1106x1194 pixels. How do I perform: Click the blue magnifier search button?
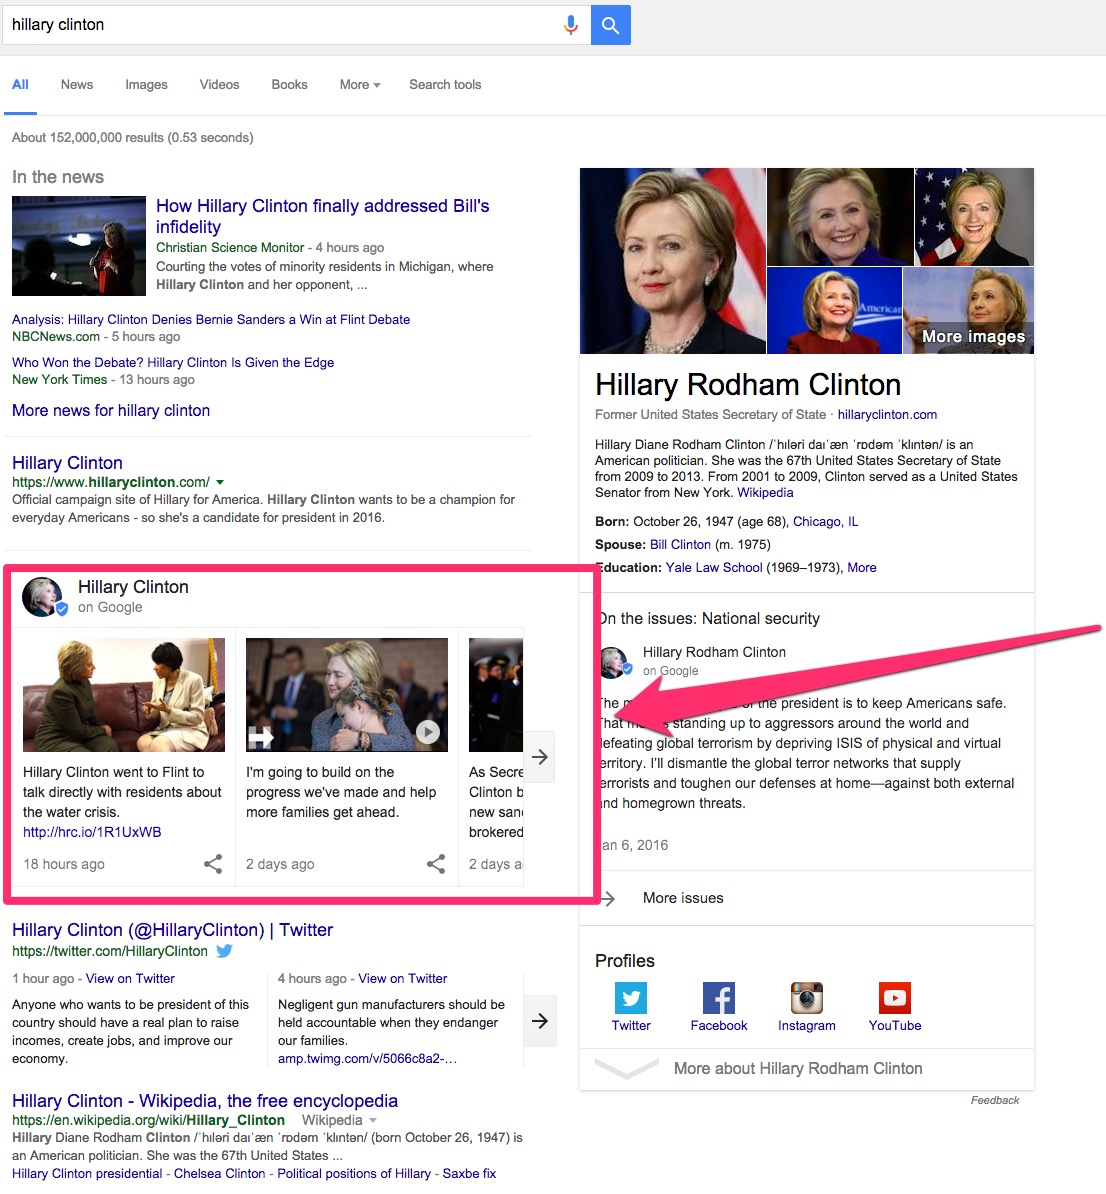(x=610, y=25)
